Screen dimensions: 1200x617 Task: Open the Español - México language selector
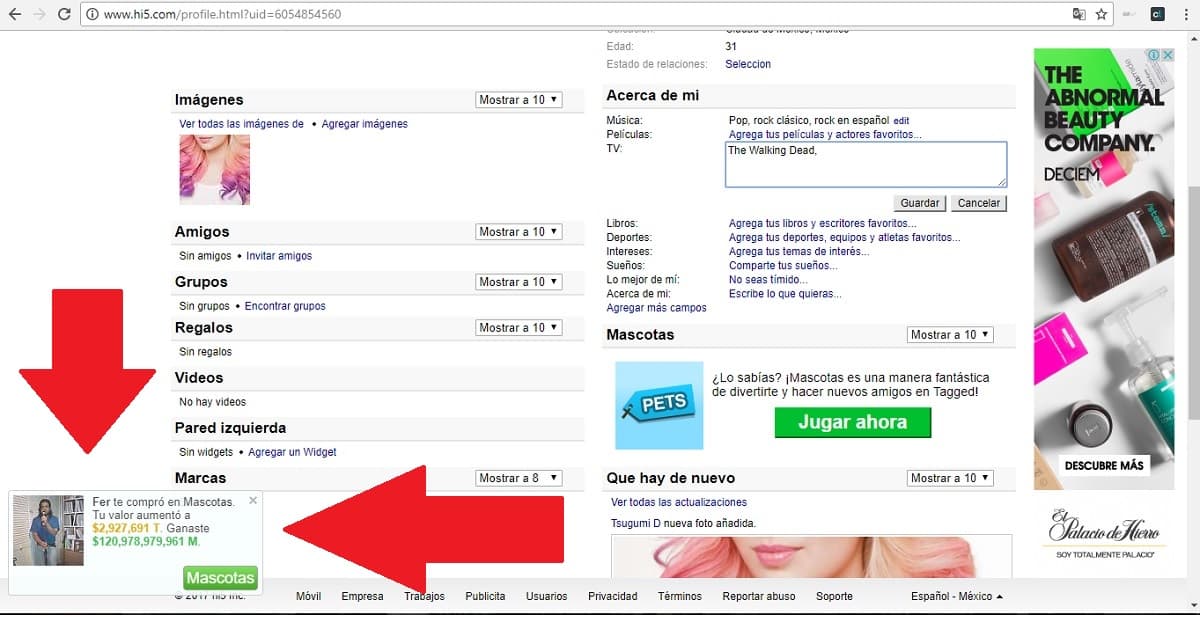(956, 596)
